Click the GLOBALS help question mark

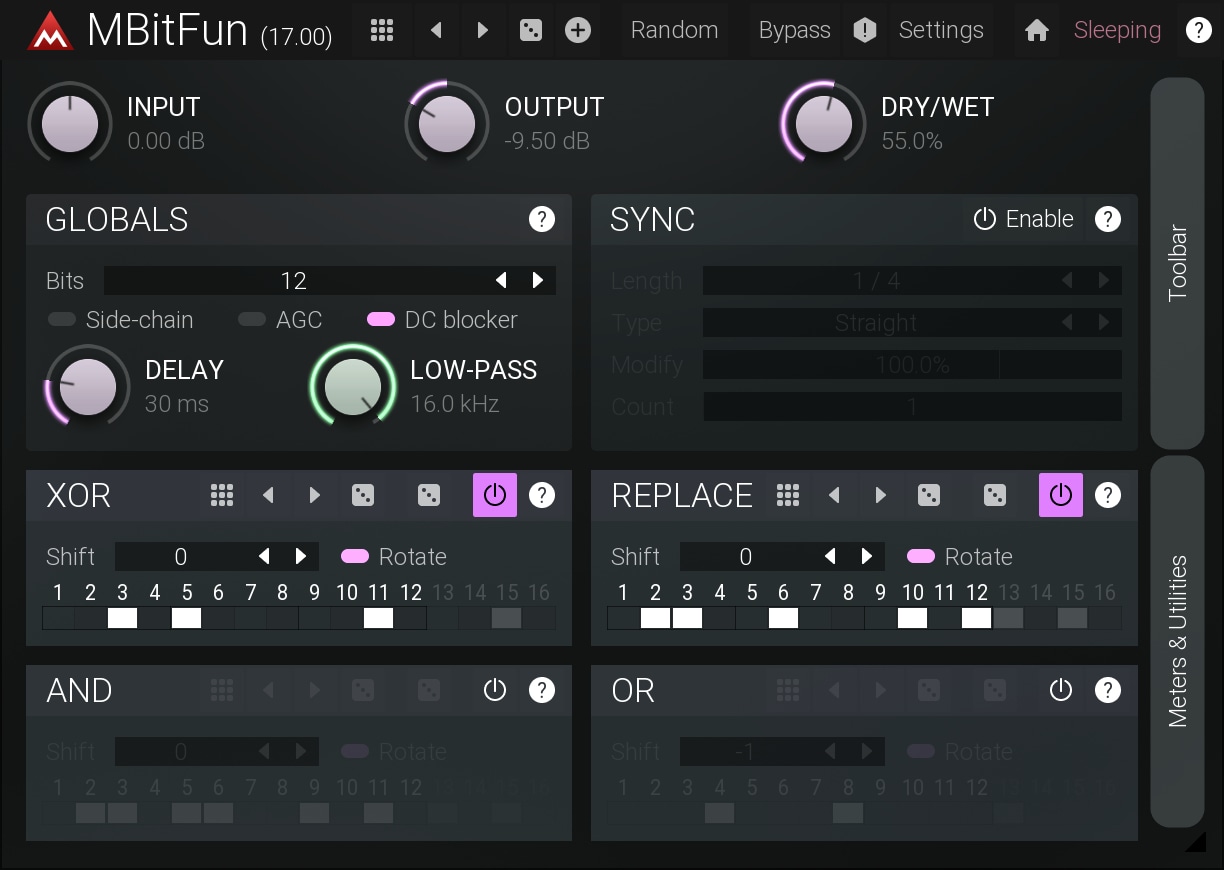(x=541, y=219)
